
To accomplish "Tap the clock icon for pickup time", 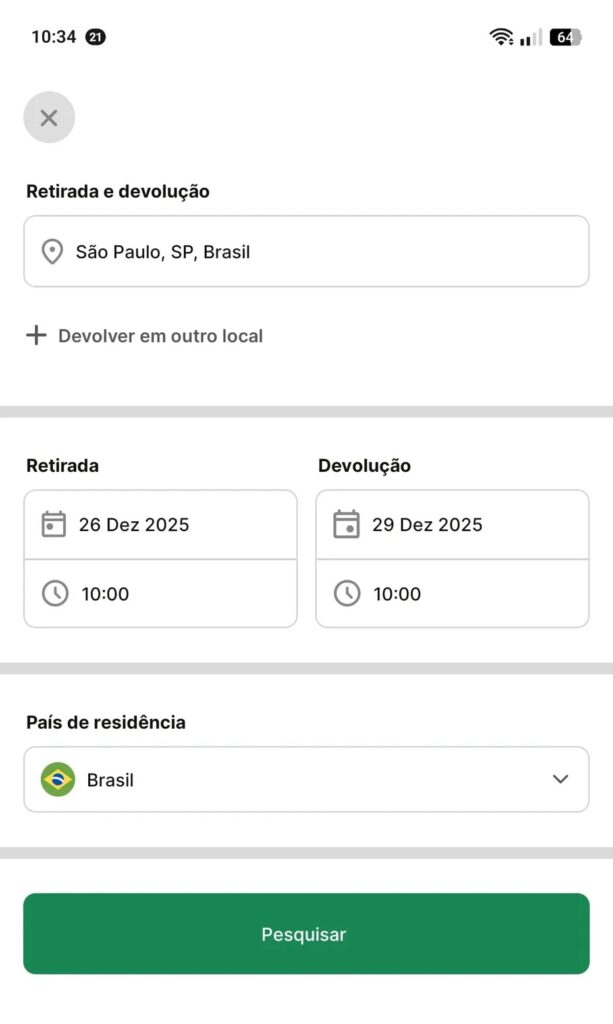I will coord(54,593).
